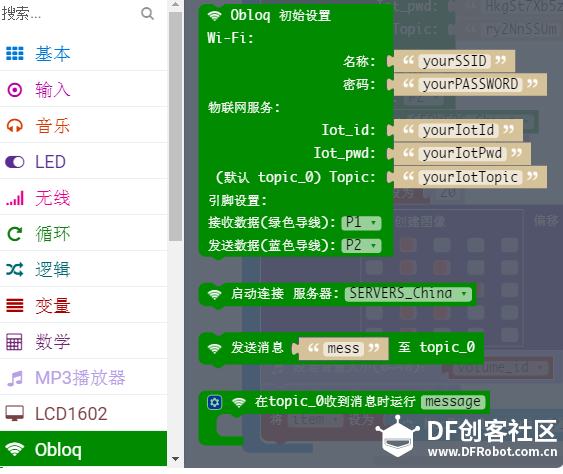Click the yourIotTopic text field
The height and width of the screenshot is (474, 563).
(x=470, y=177)
